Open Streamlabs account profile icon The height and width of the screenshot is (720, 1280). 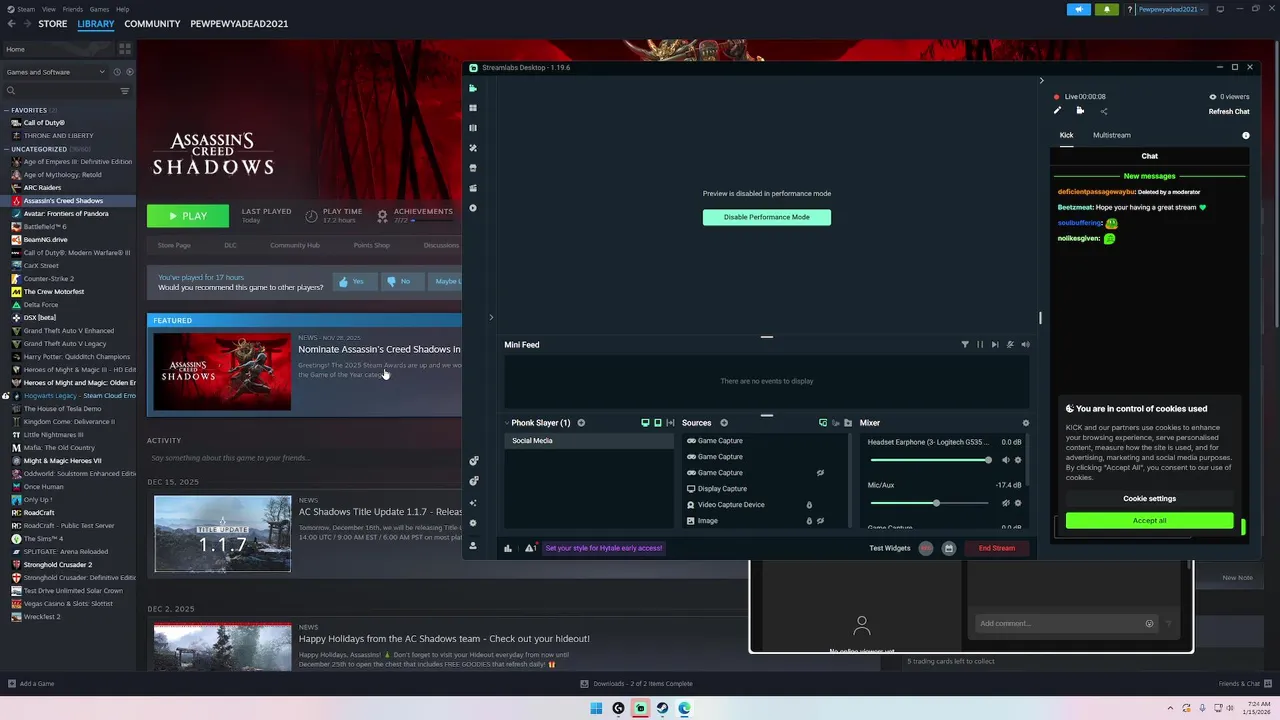(473, 546)
